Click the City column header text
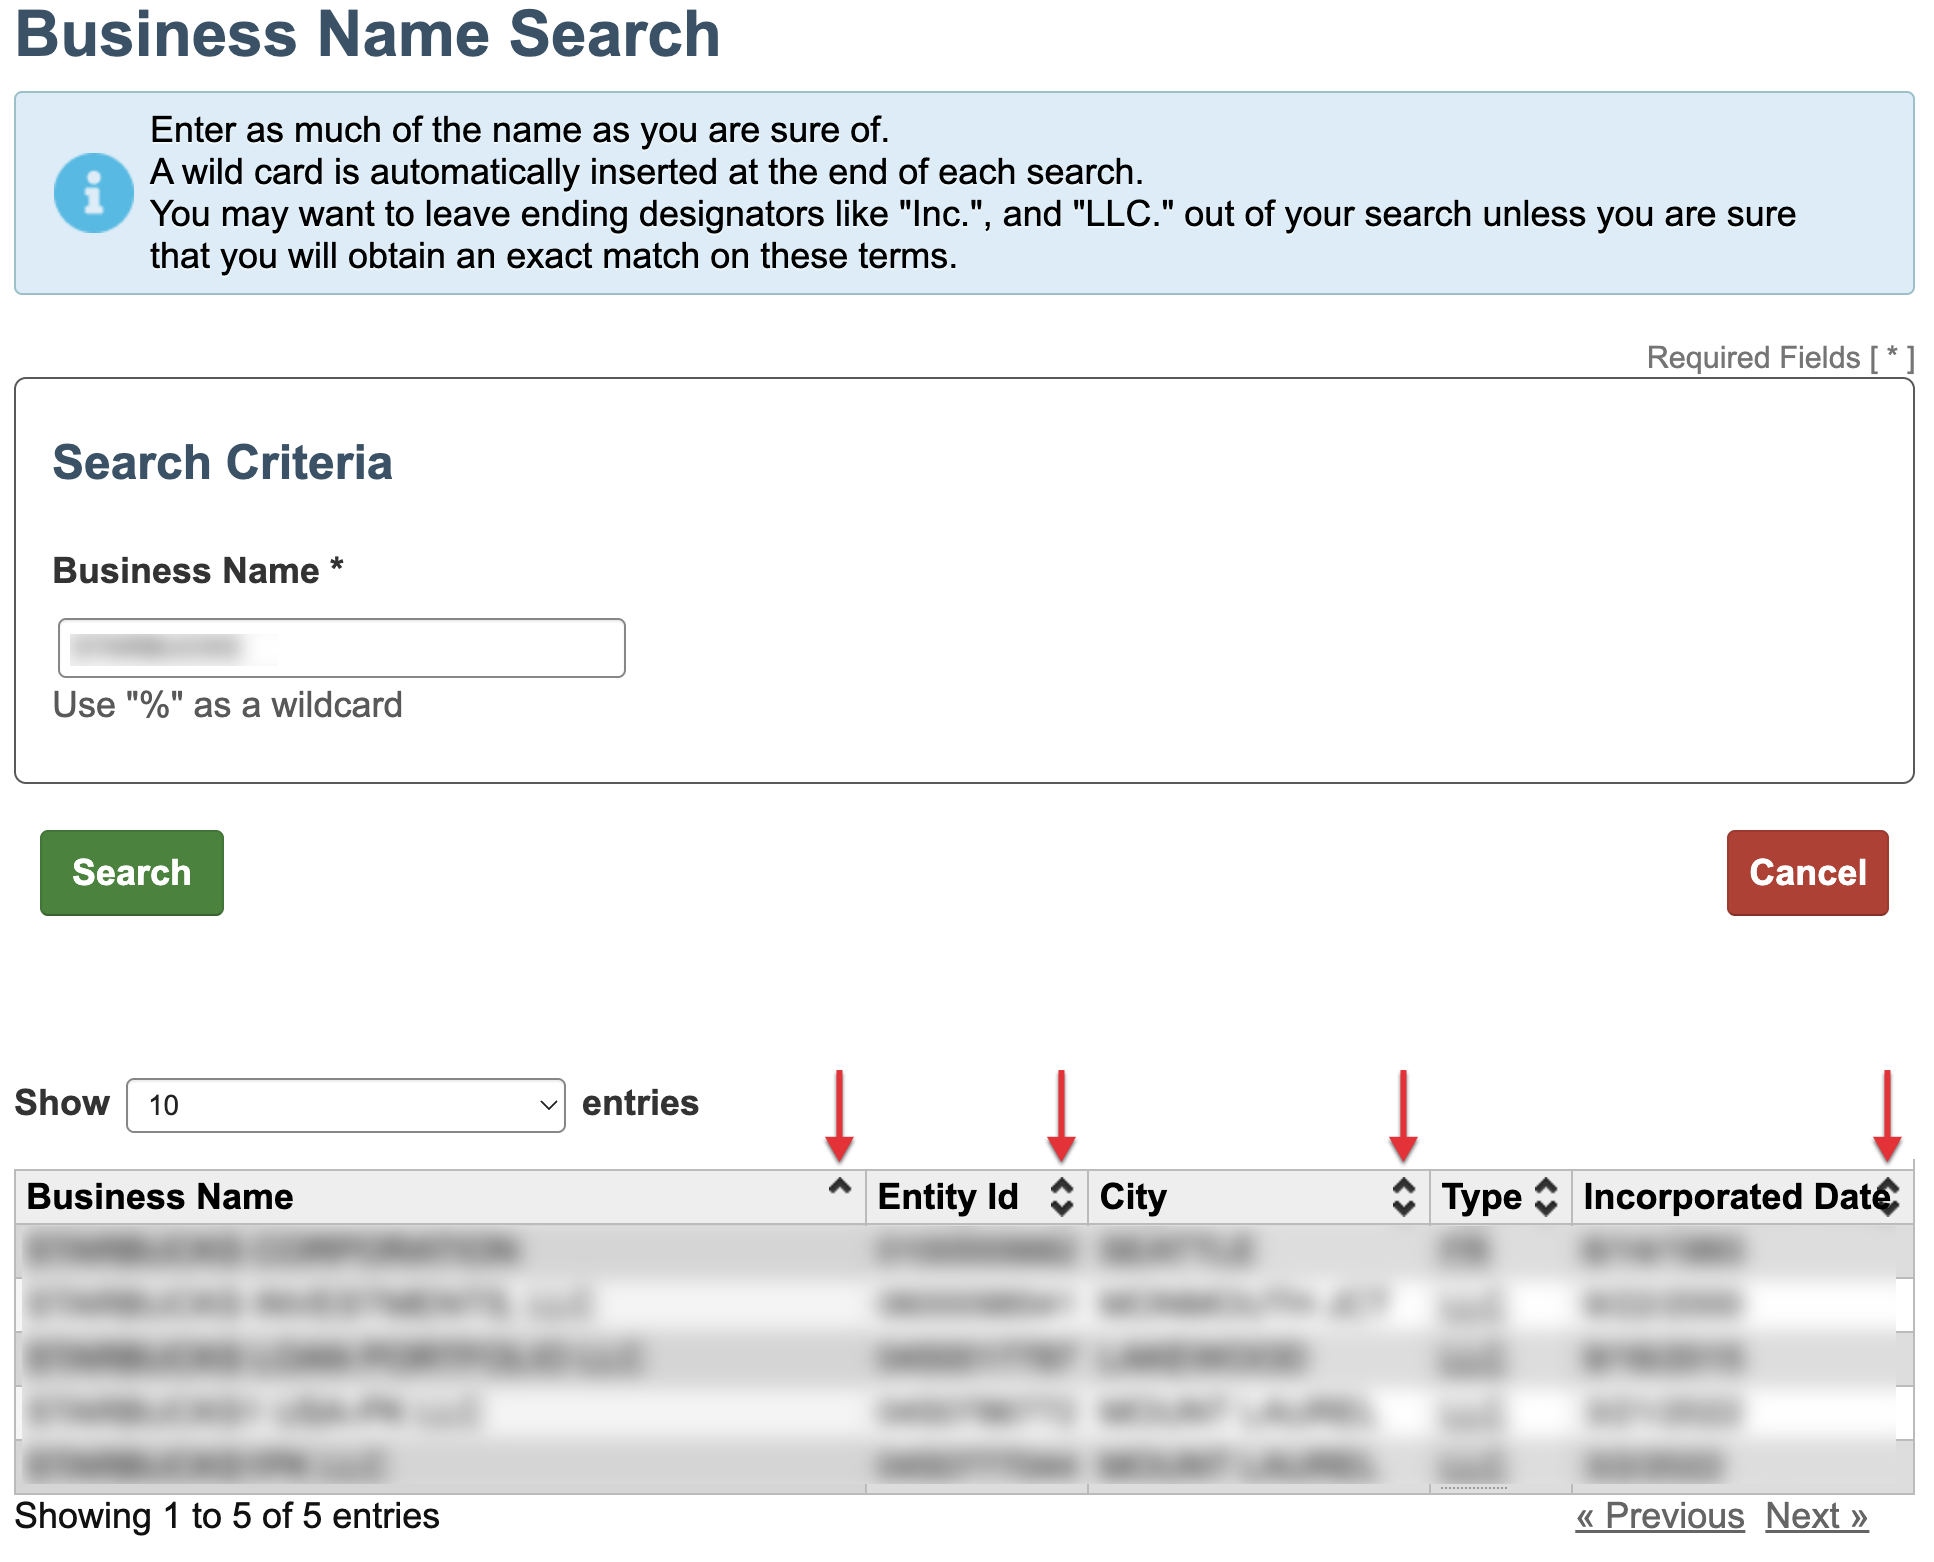 pos(1133,1197)
